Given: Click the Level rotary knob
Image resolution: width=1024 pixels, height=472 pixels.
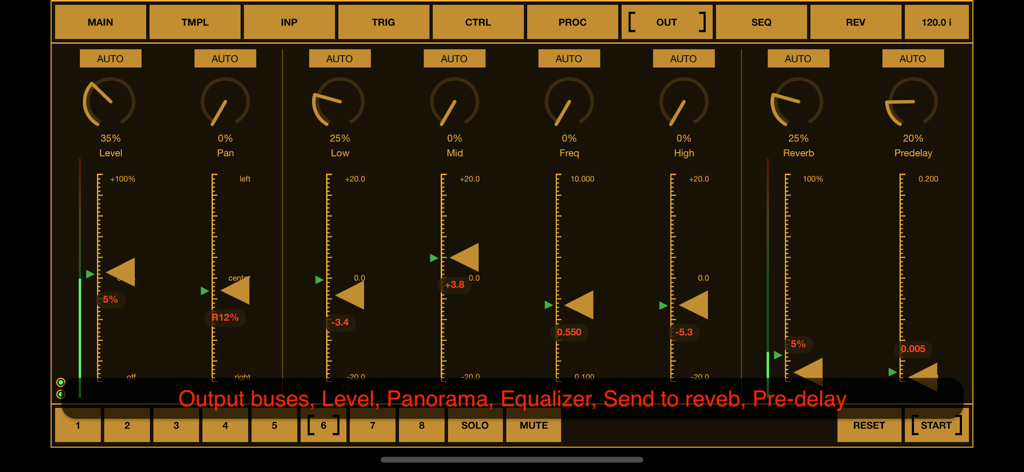Looking at the screenshot, I should tap(110, 103).
